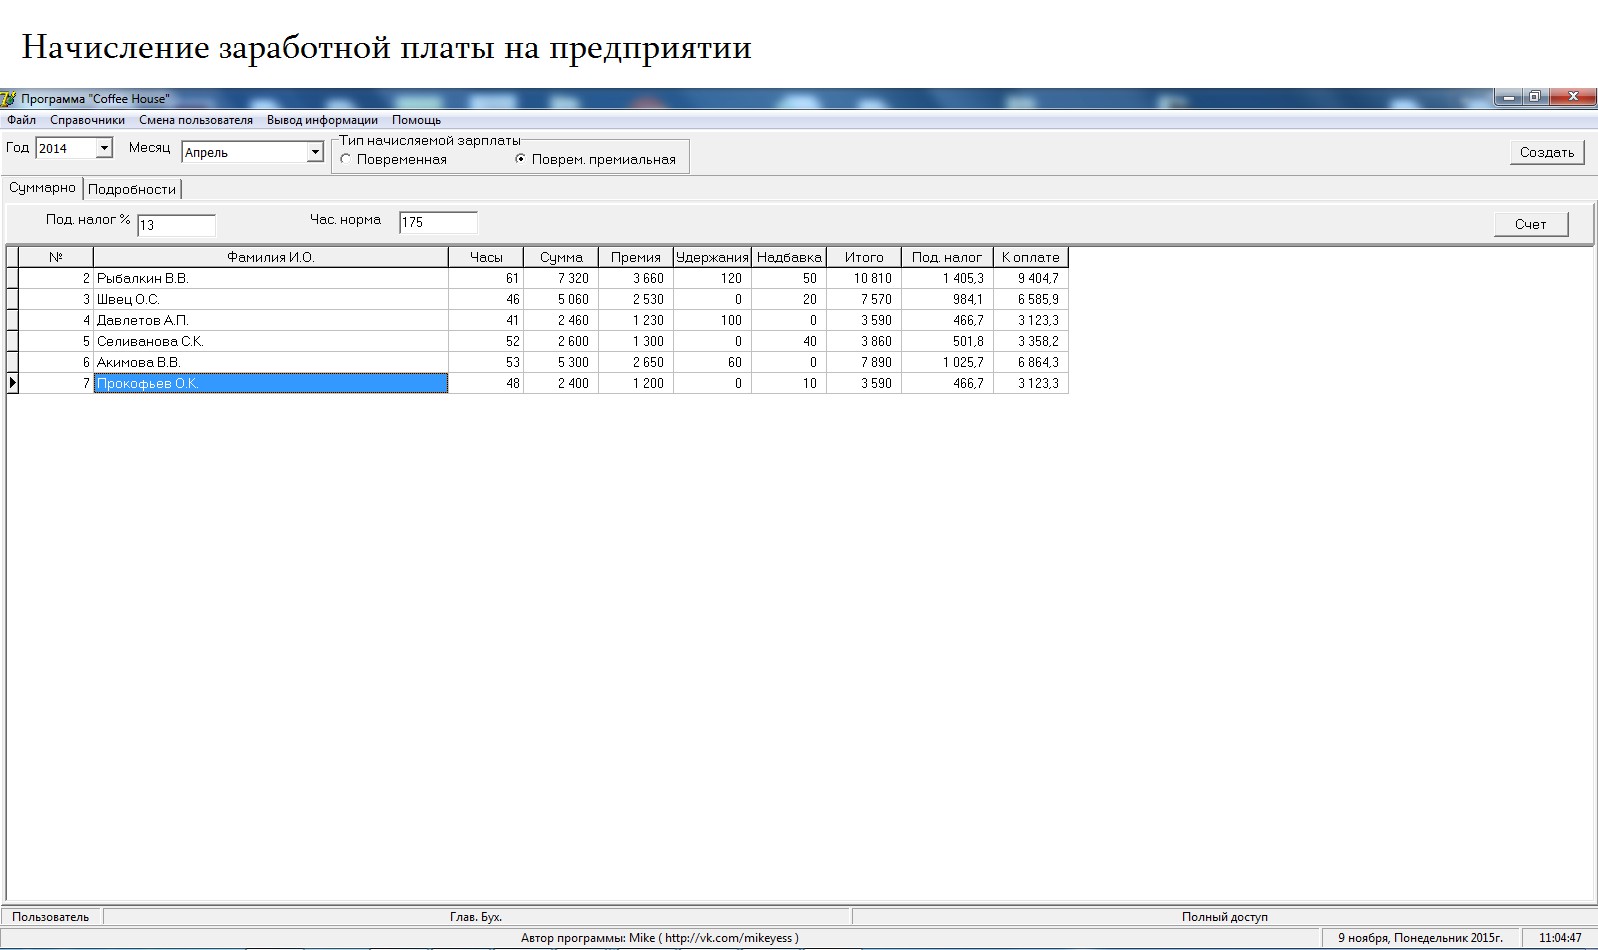Click the Премия value 1 200
This screenshot has width=1598, height=950.
coord(648,384)
